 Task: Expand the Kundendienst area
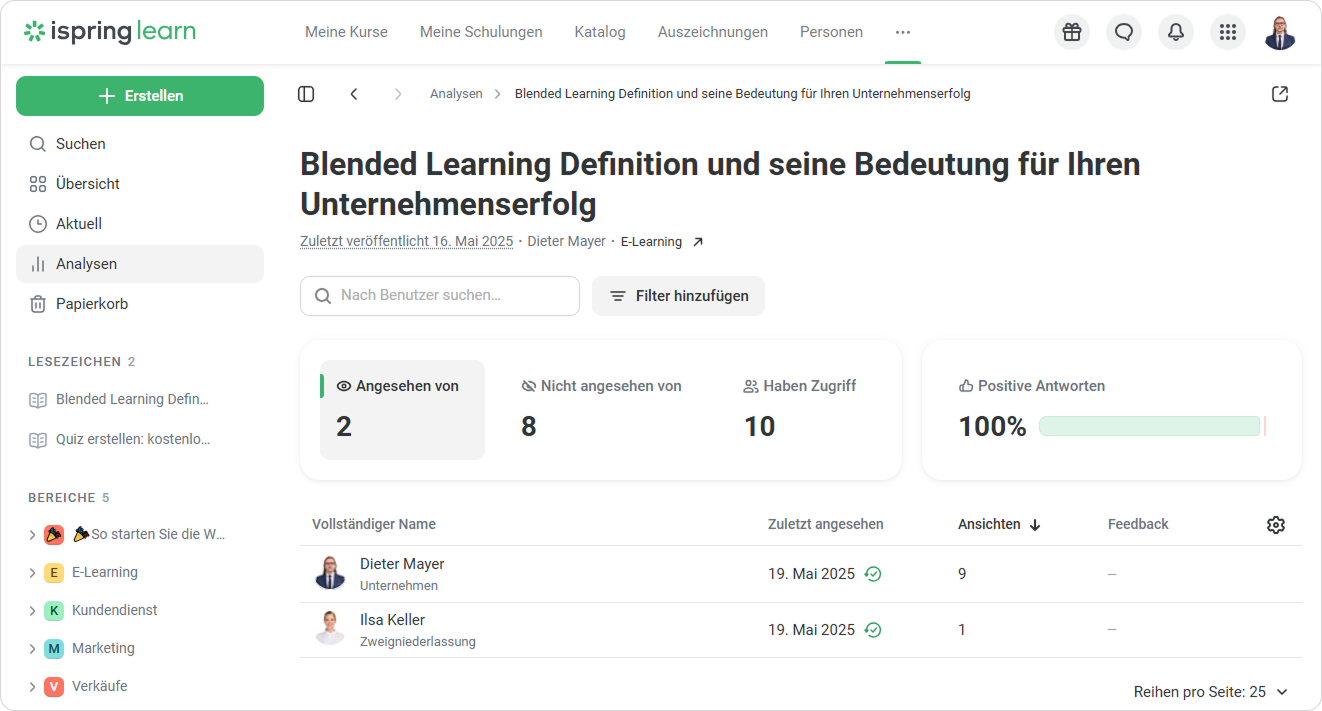[32, 611]
